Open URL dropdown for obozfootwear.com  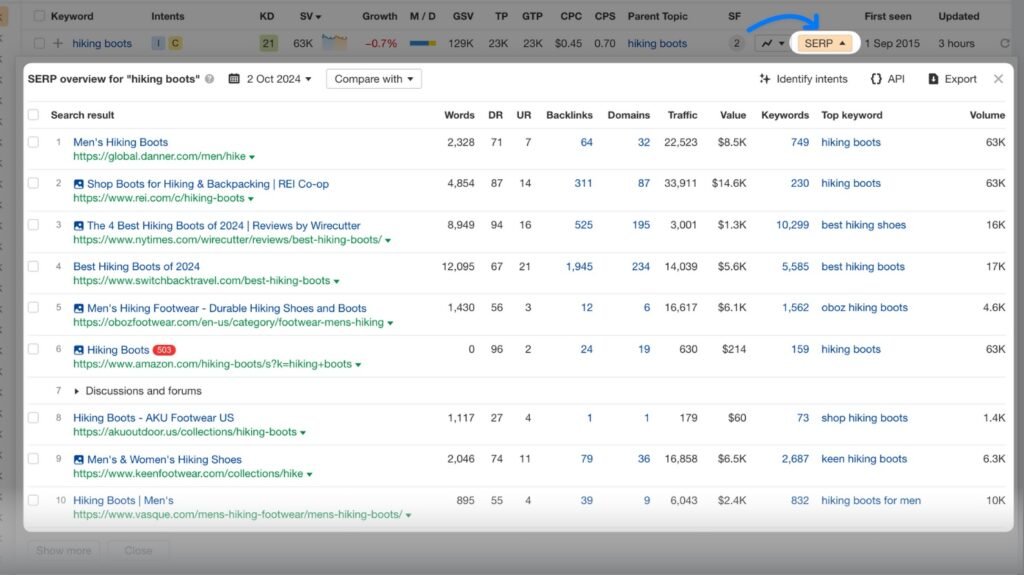pos(390,323)
